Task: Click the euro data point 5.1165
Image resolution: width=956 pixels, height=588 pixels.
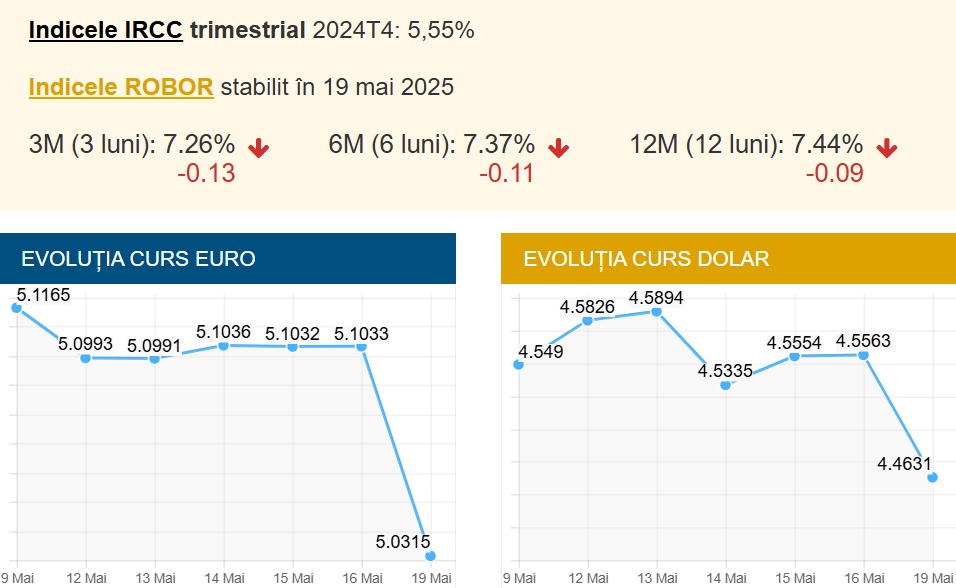Action: coord(16,308)
